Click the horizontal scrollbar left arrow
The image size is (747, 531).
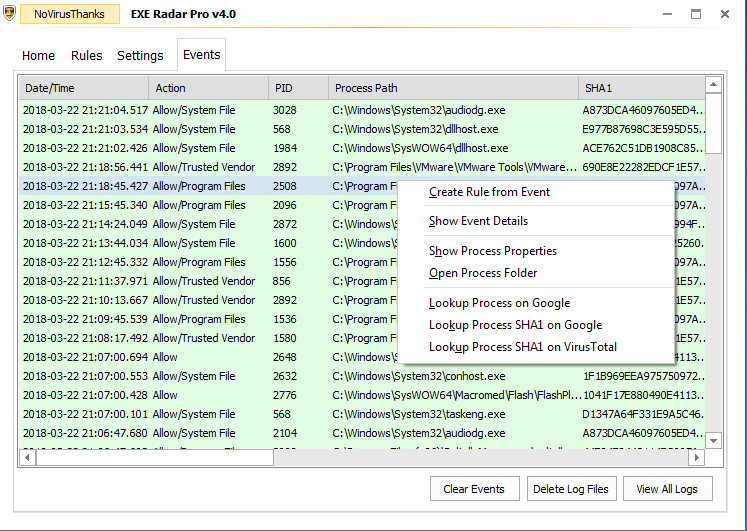[28, 458]
